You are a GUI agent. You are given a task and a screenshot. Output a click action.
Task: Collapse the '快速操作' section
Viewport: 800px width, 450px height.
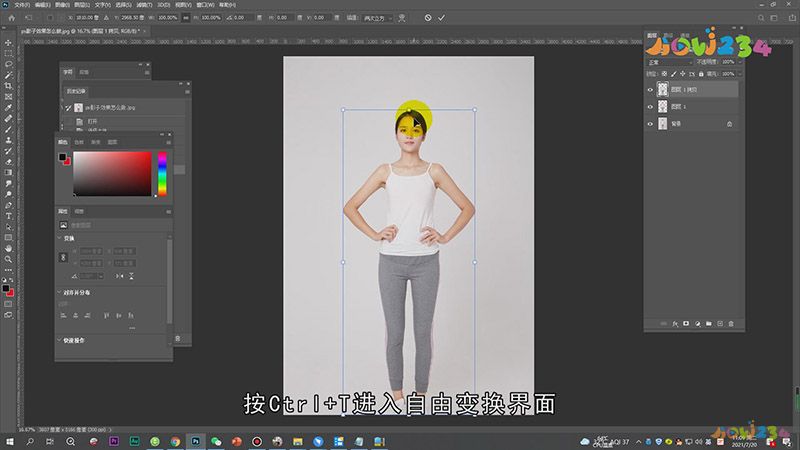[59, 340]
